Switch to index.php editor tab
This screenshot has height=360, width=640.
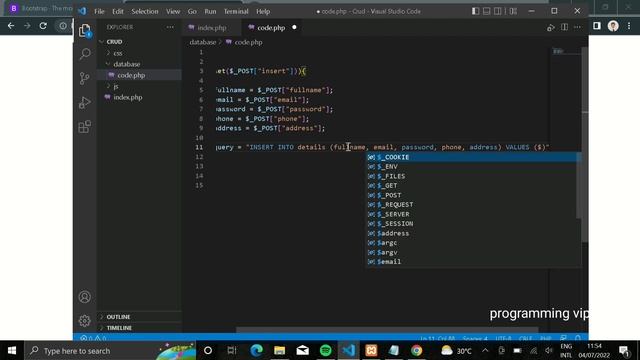(212, 28)
